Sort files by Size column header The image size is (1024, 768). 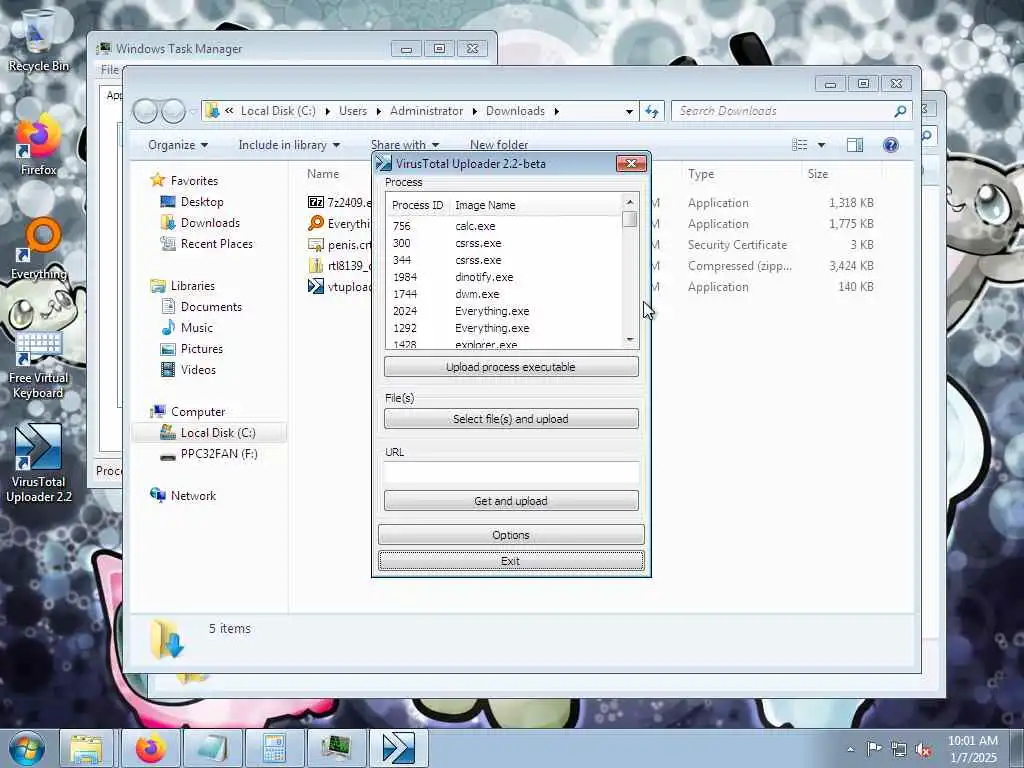pos(818,174)
